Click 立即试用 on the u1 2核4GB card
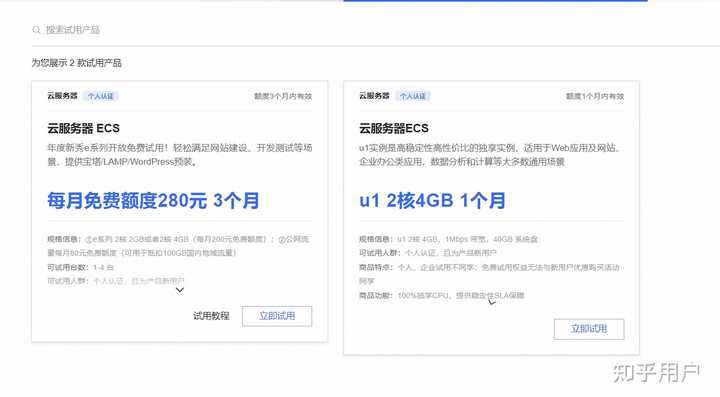 click(589, 329)
